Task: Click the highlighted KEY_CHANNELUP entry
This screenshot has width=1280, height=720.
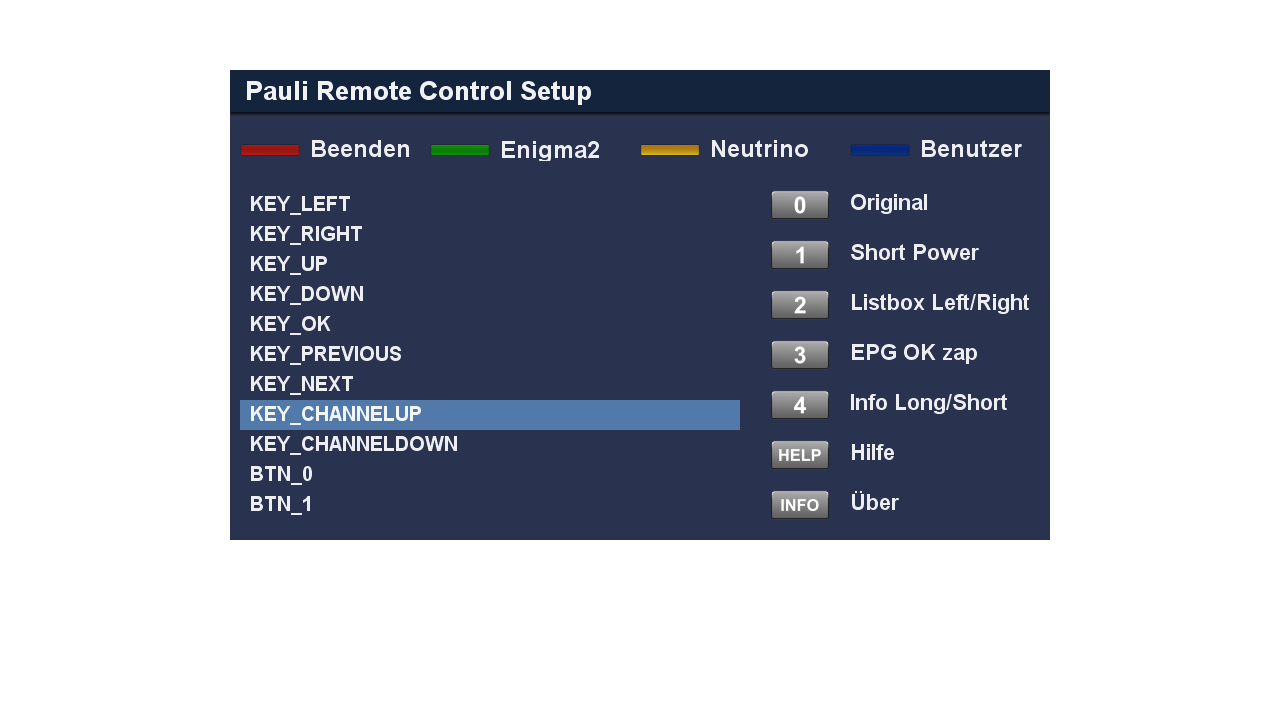Action: [489, 414]
